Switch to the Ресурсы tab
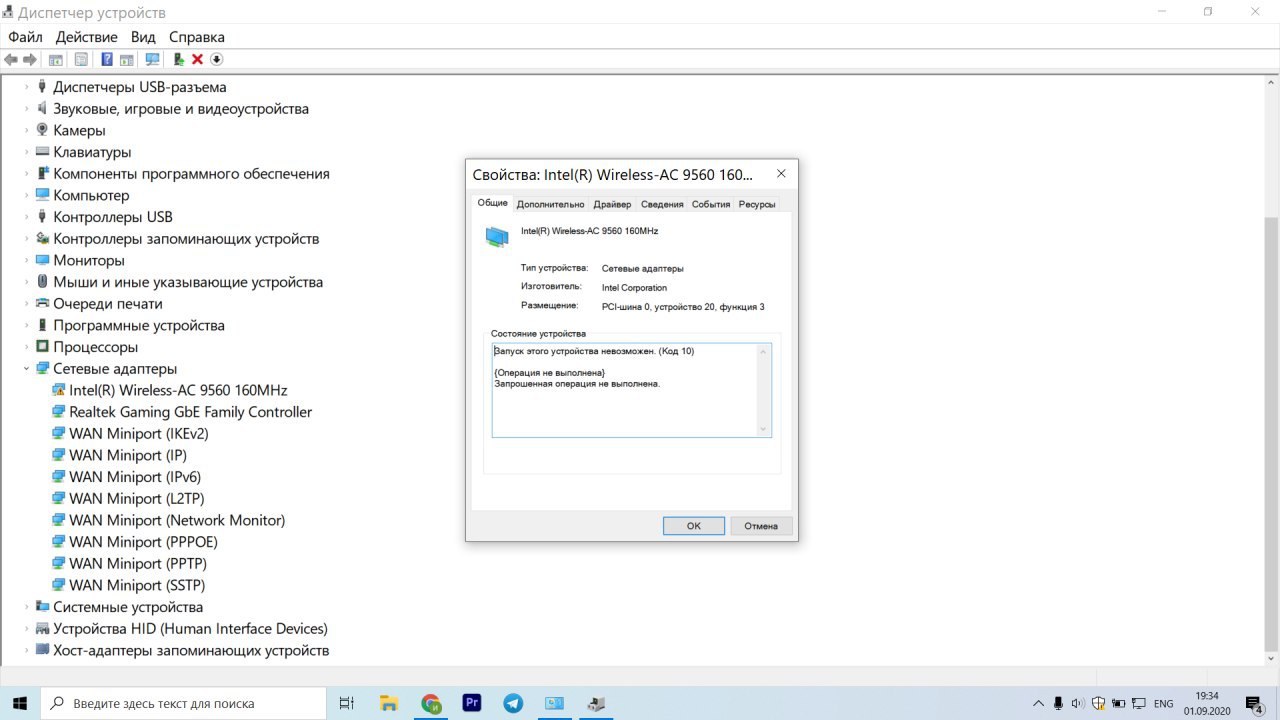 tap(757, 204)
